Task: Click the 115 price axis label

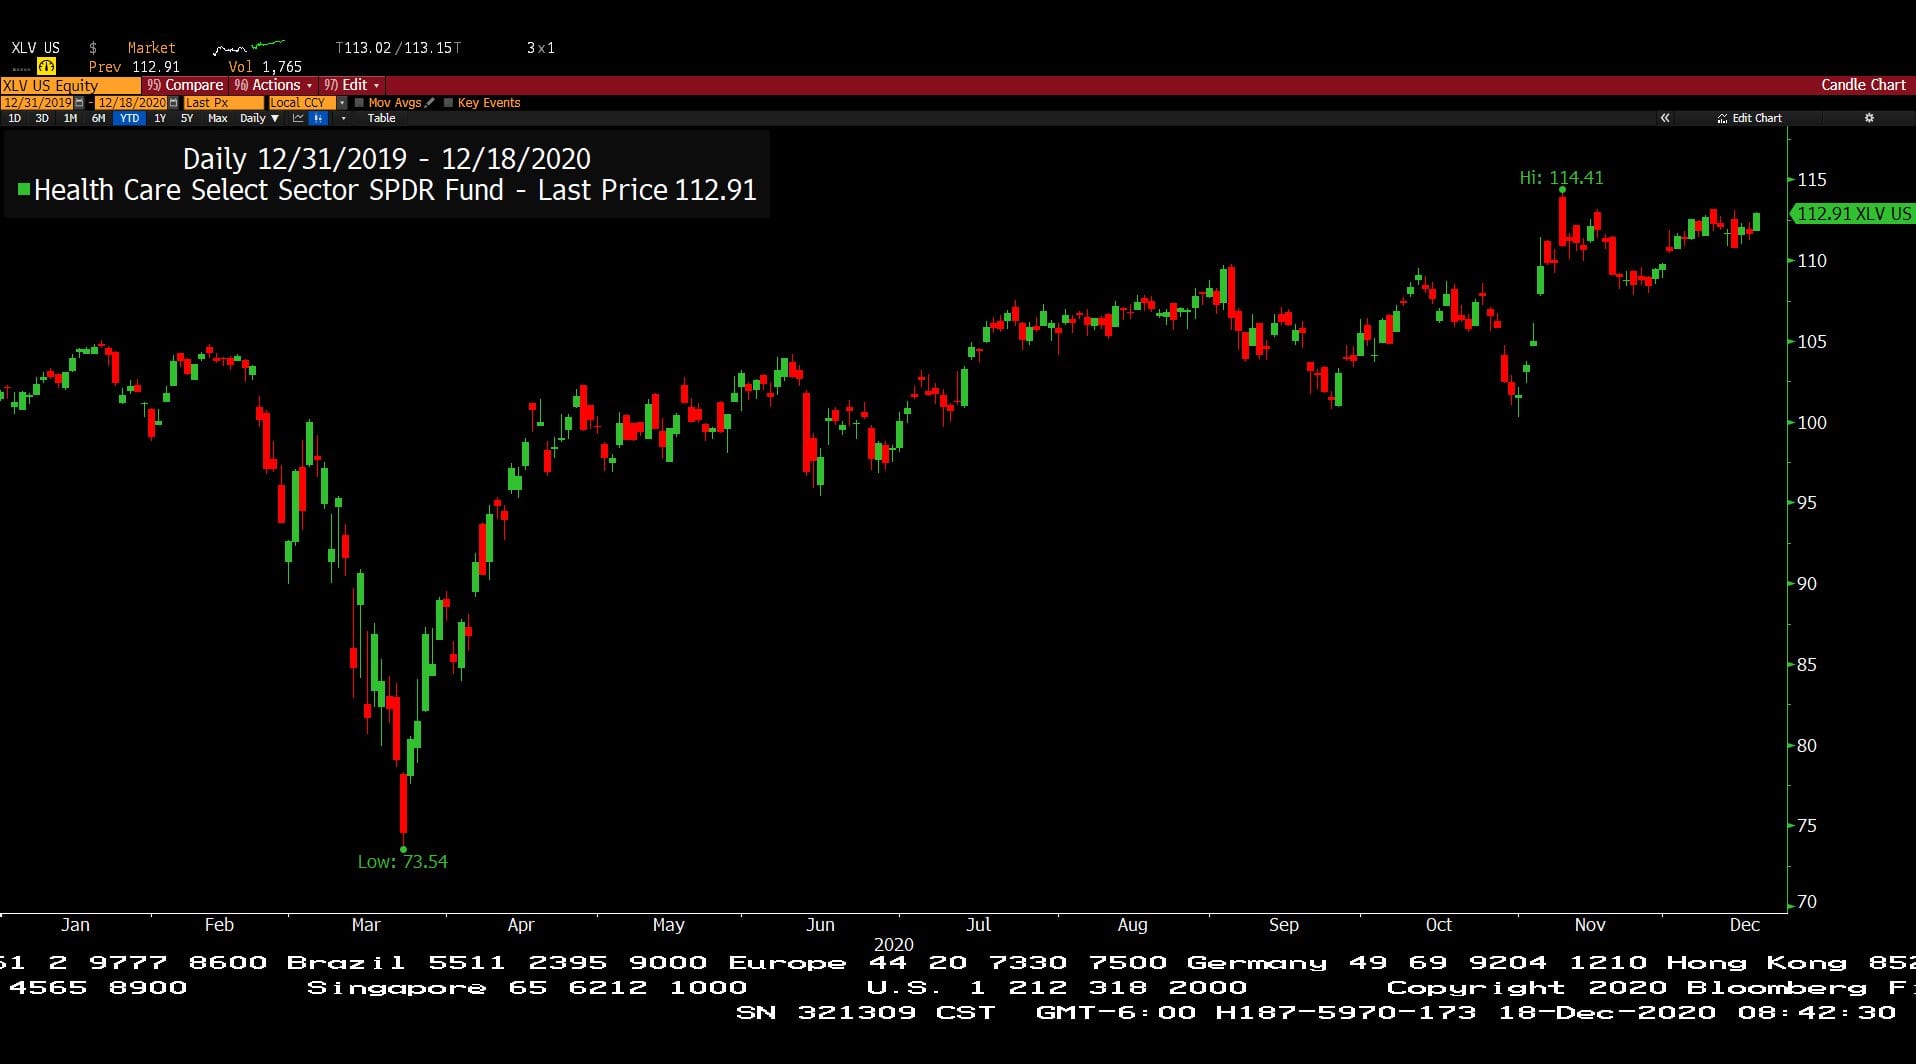Action: [1811, 179]
